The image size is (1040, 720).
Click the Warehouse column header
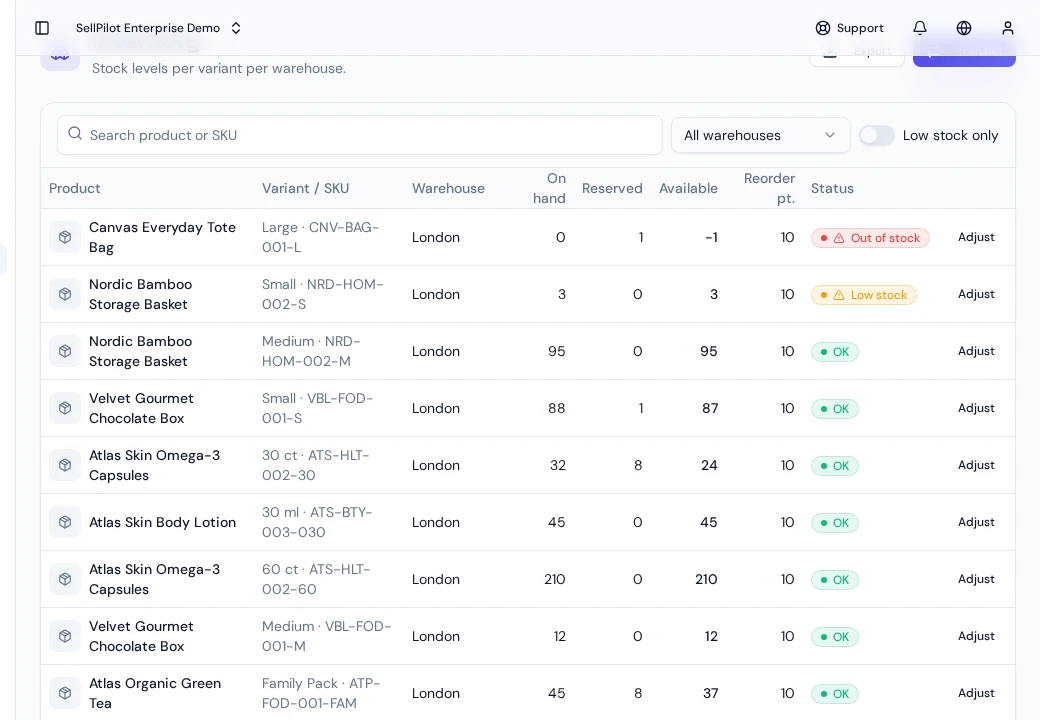tap(448, 188)
